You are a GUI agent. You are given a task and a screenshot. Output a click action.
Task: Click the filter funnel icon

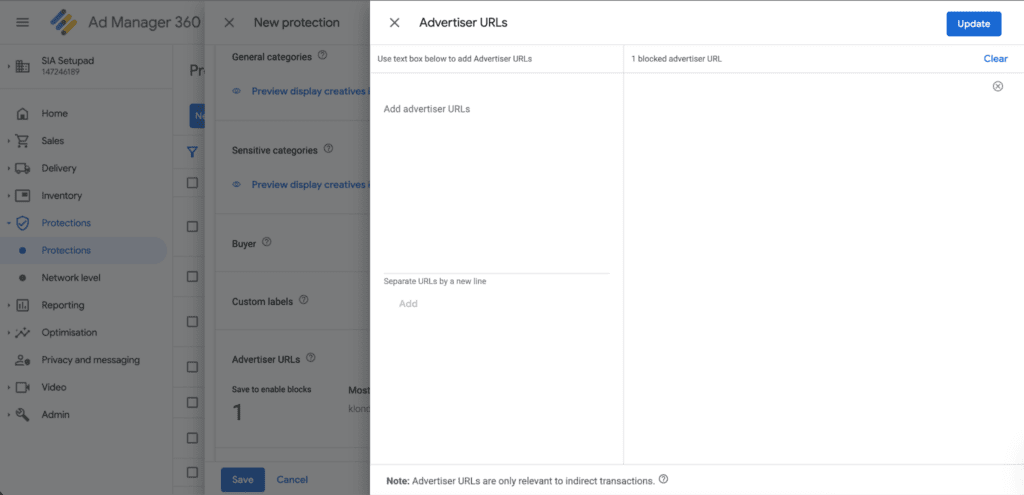click(x=192, y=152)
